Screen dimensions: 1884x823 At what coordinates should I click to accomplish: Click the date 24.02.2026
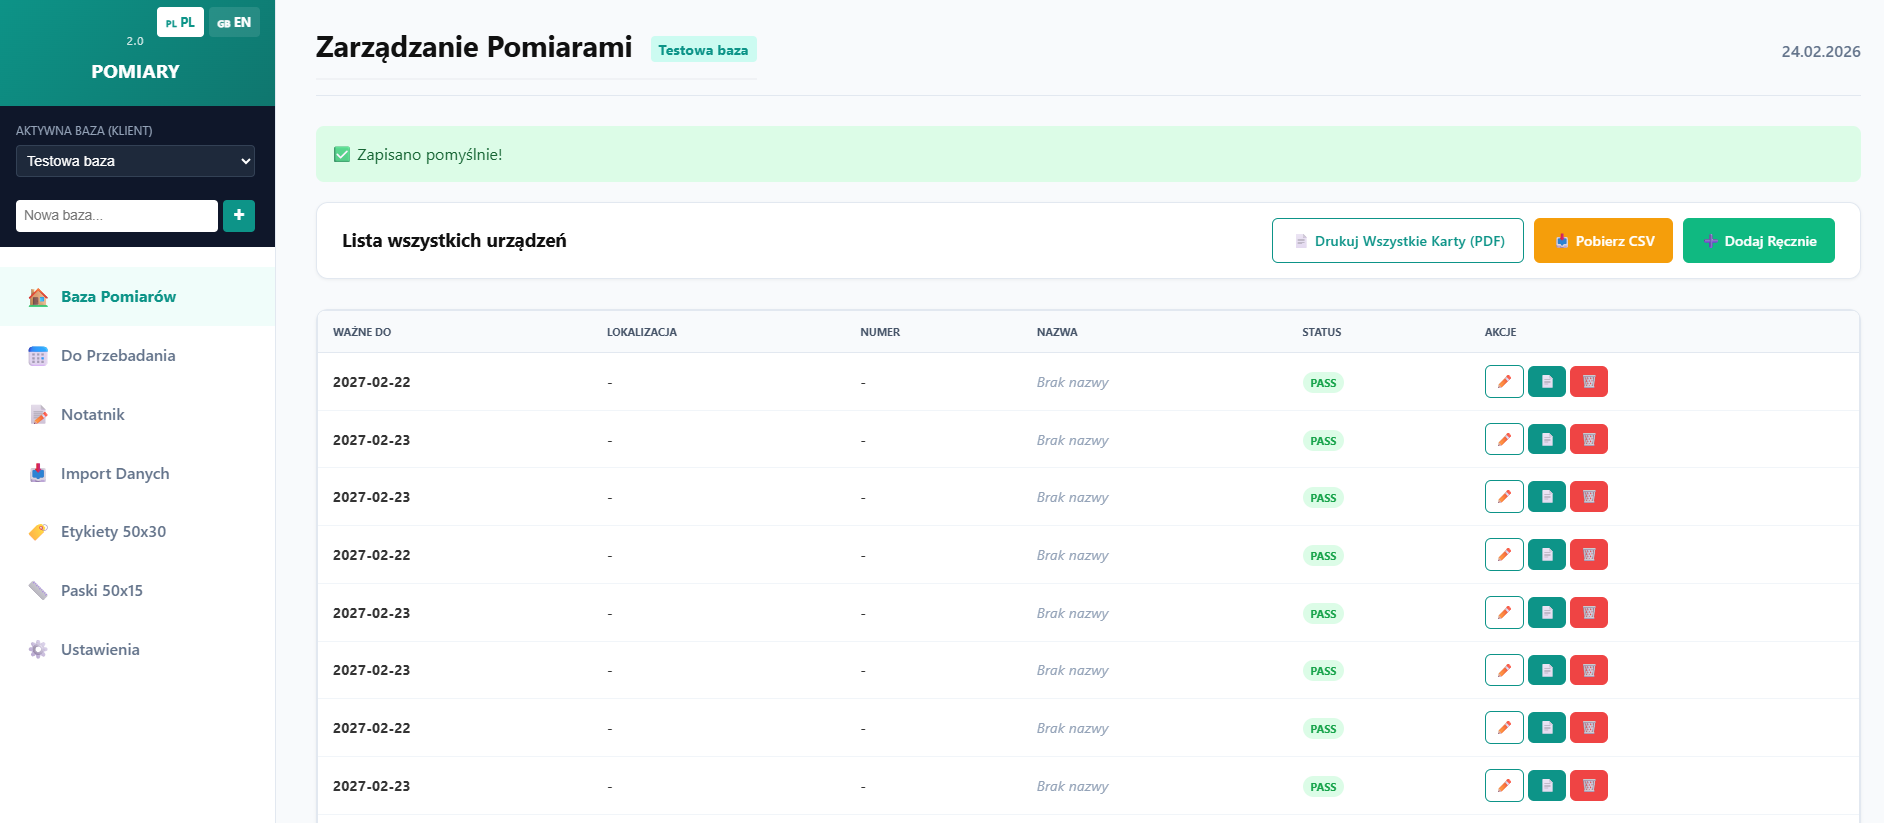click(x=1821, y=52)
